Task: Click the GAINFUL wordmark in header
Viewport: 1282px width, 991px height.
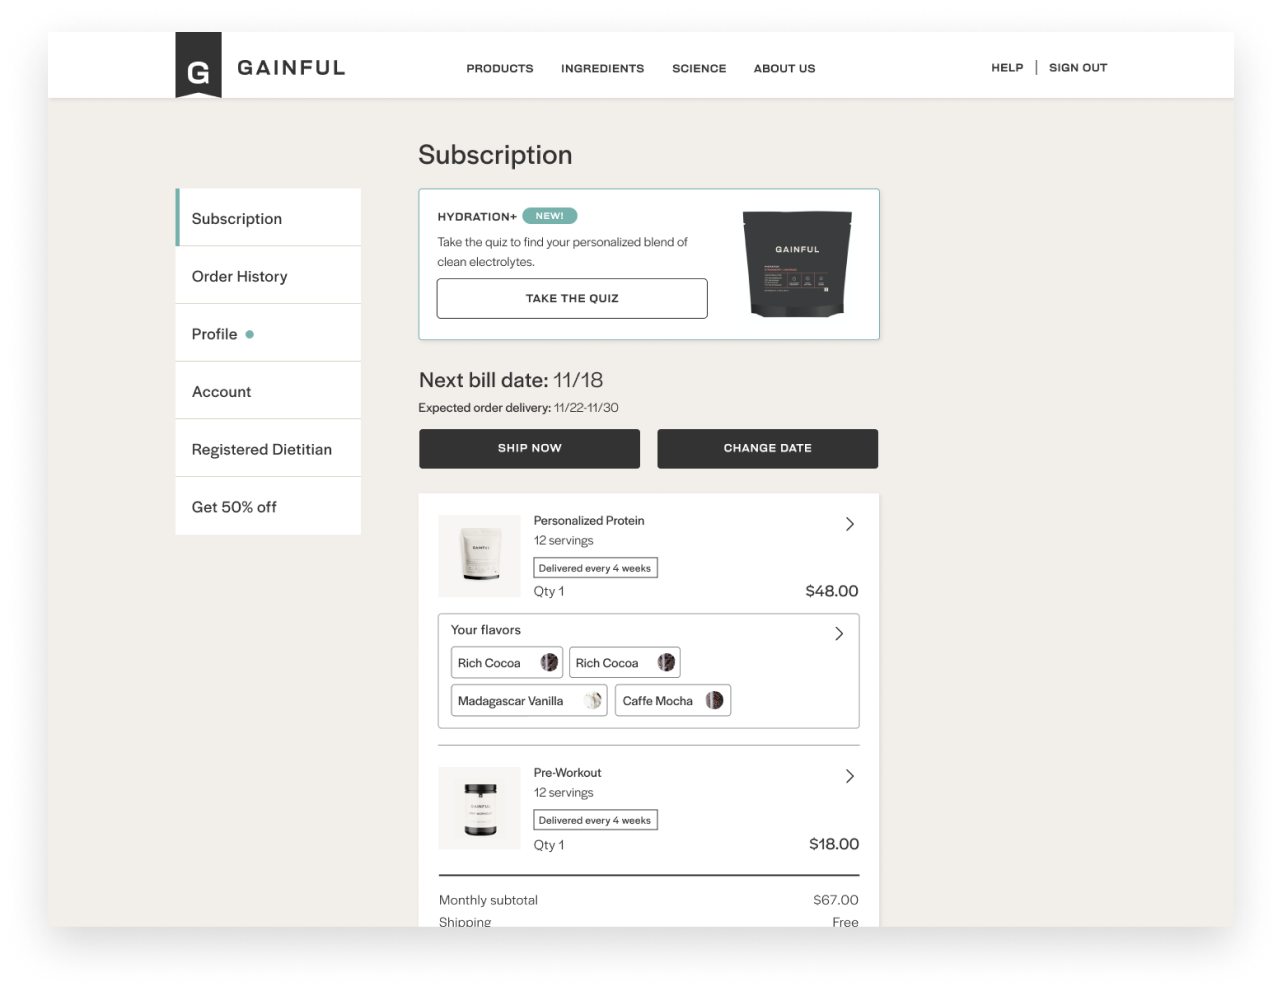Action: (291, 68)
